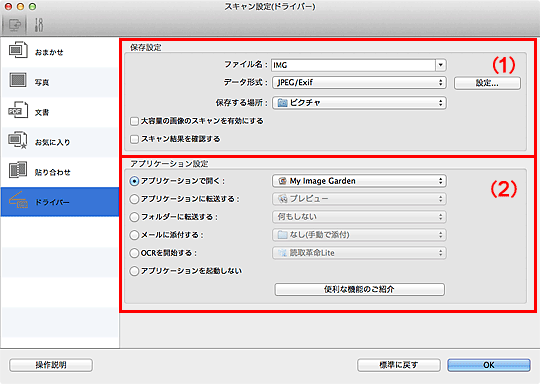This screenshot has height=384, width=540.
Task: Enable スキャン結果を確認する checkbox
Action: point(134,139)
